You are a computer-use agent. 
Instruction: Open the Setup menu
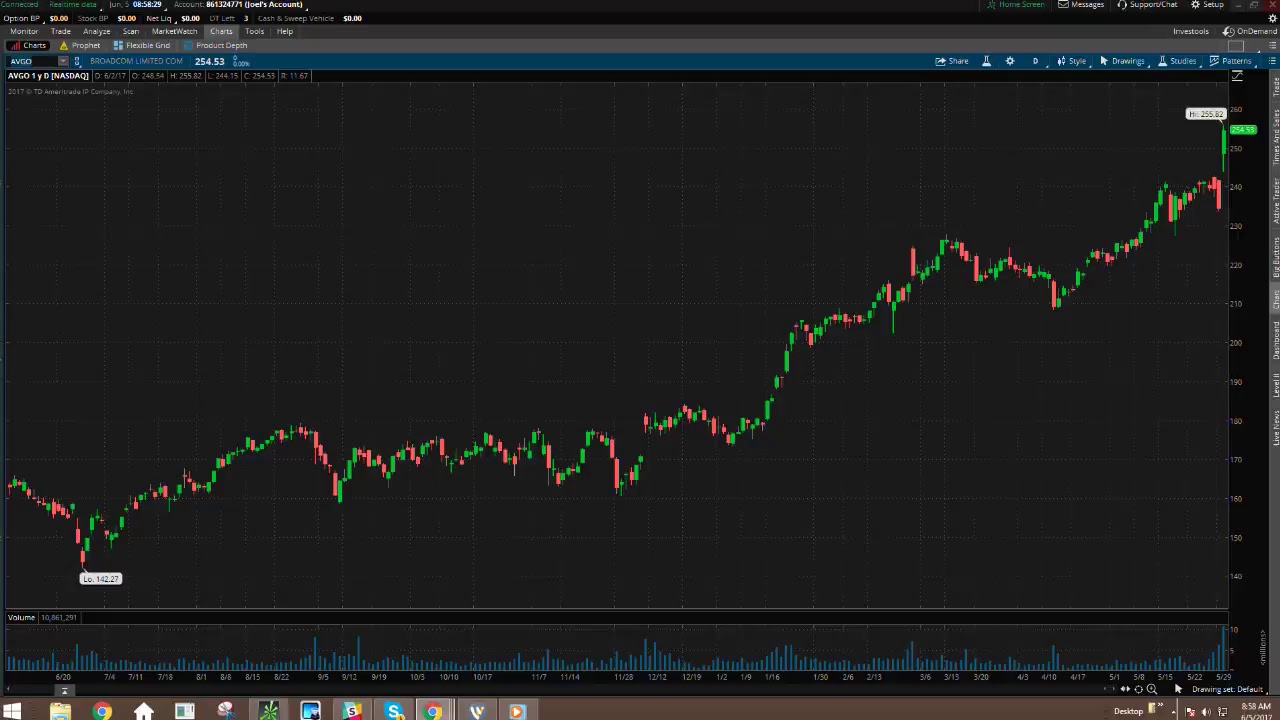[x=1207, y=4]
